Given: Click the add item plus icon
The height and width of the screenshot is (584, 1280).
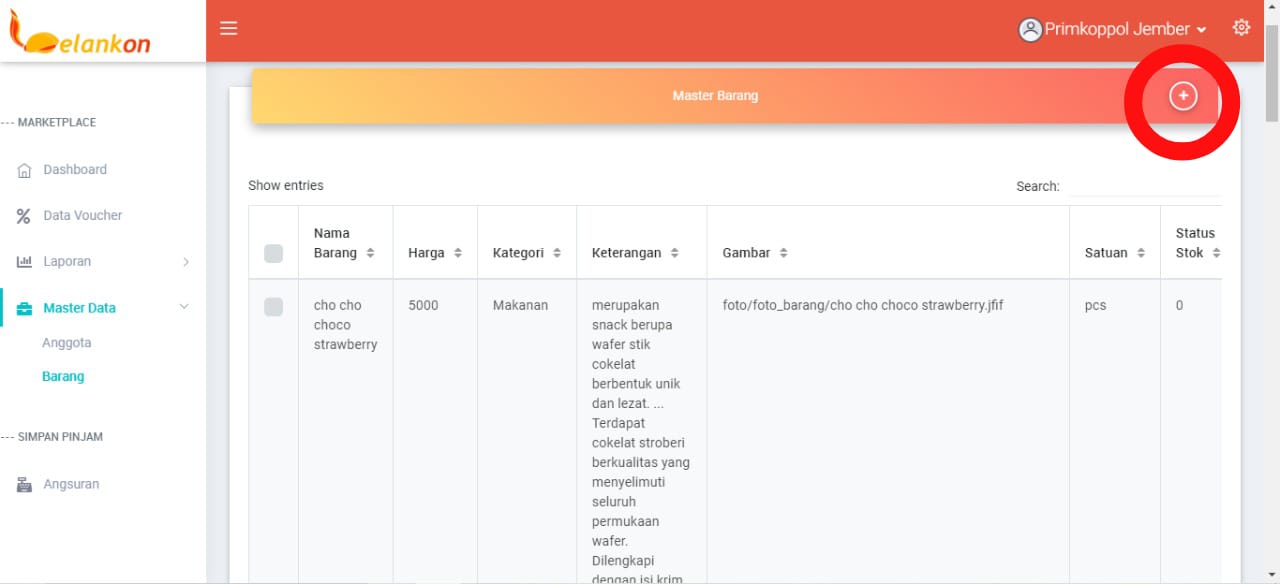Looking at the screenshot, I should (x=1183, y=96).
